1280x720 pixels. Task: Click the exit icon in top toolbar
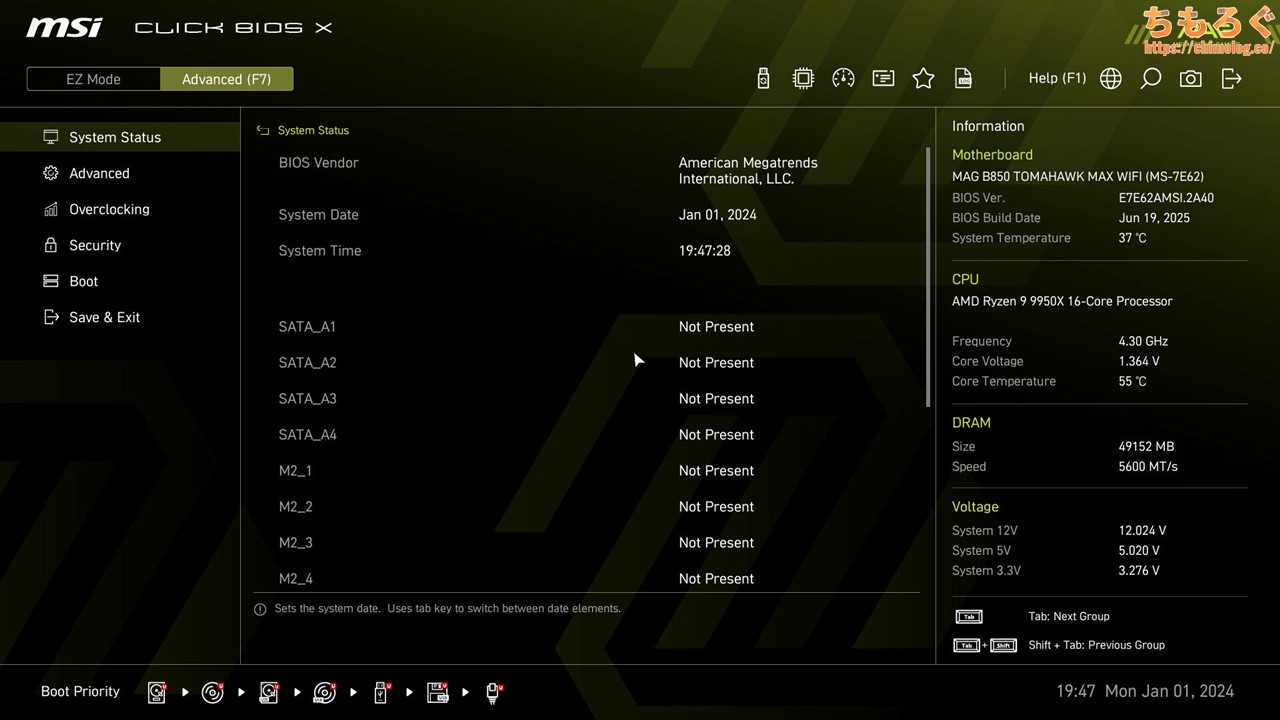[x=1231, y=78]
